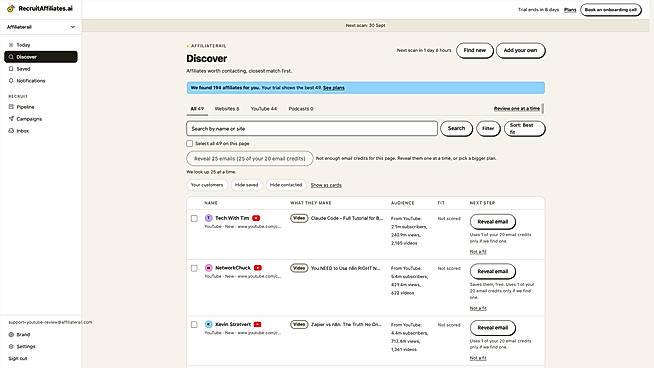The image size is (654, 368).
Task: Click the Inbox icon in sidebar
Action: 11,131
